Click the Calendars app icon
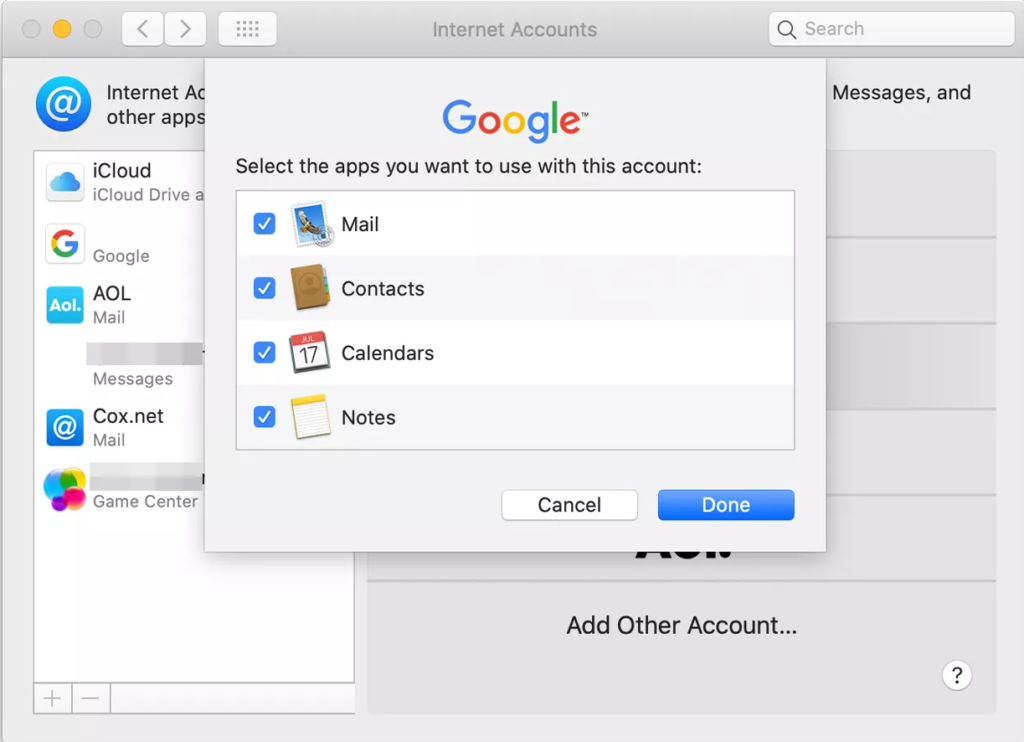 310,353
